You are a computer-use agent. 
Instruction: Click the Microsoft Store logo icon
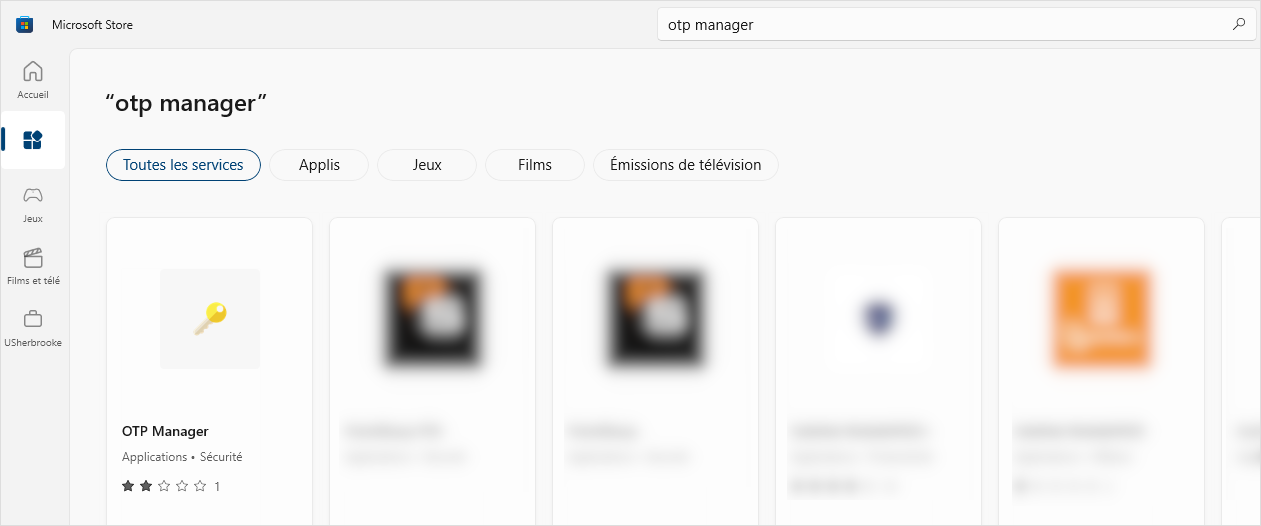pyautogui.click(x=24, y=25)
